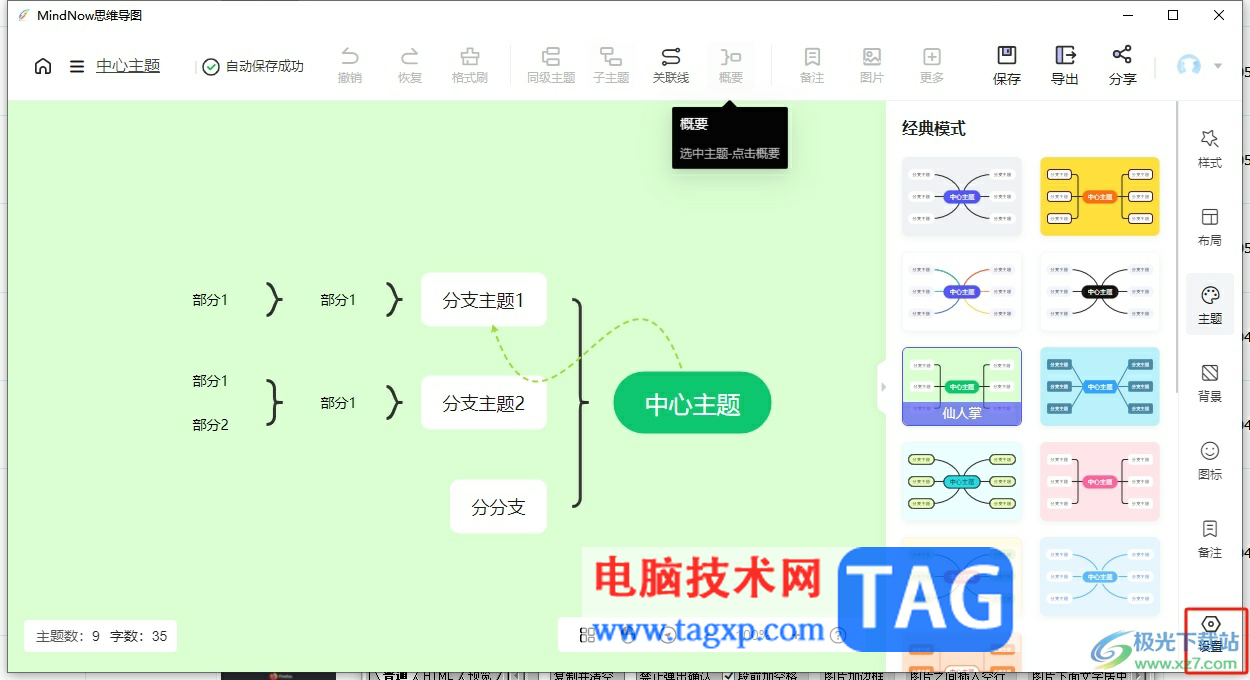Open the Background (背景) sidebar panel

pos(1210,382)
